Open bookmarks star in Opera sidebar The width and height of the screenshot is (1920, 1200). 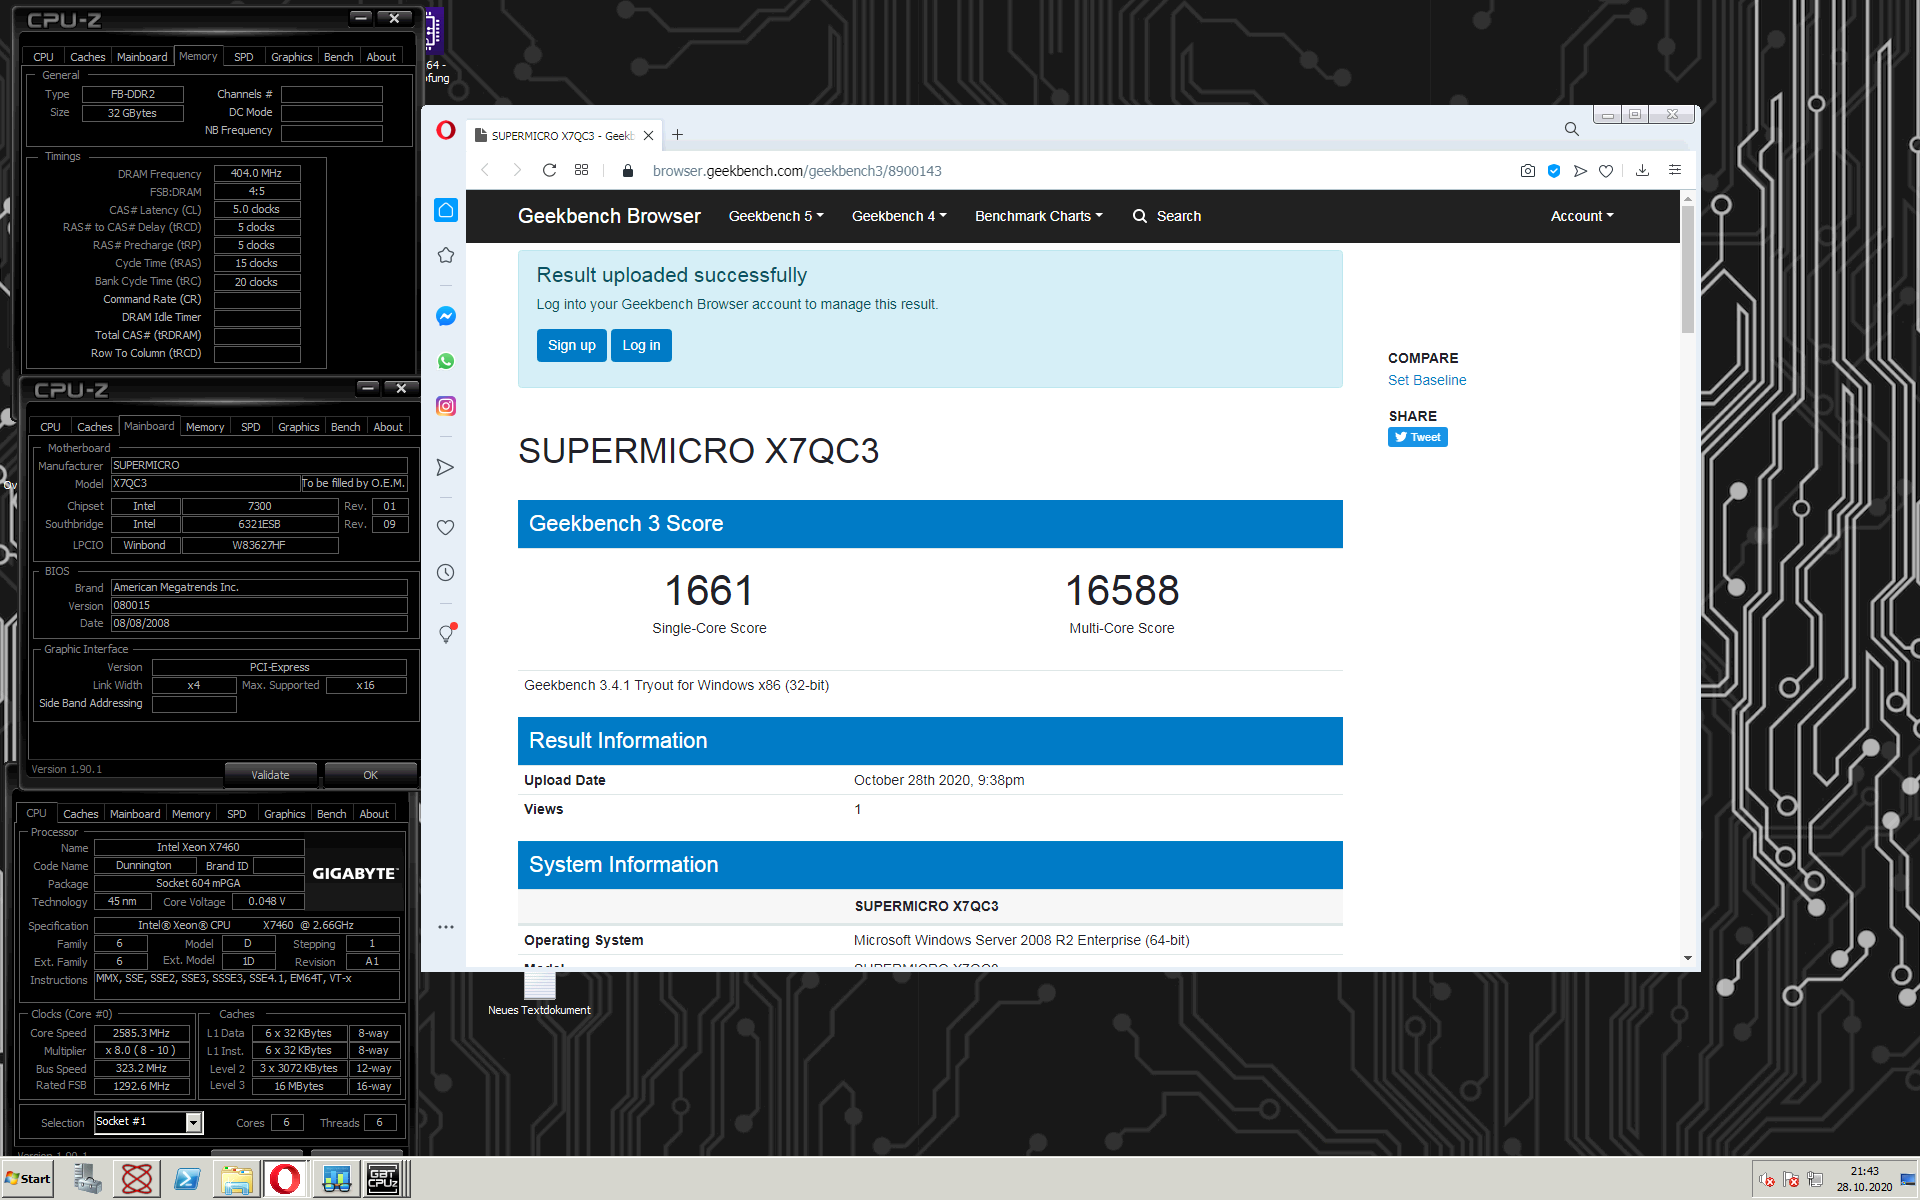point(446,255)
